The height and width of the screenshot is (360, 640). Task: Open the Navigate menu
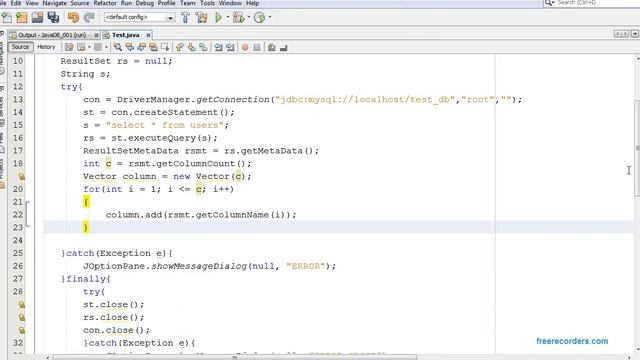[55, 3]
